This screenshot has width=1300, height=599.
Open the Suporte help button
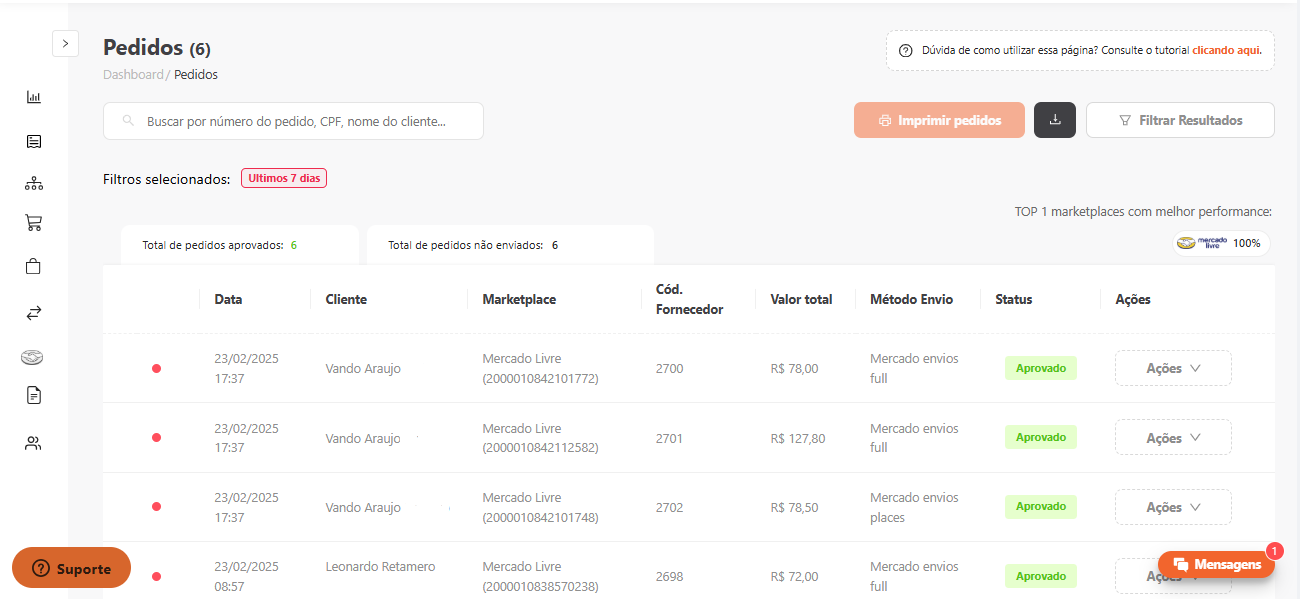(71, 568)
